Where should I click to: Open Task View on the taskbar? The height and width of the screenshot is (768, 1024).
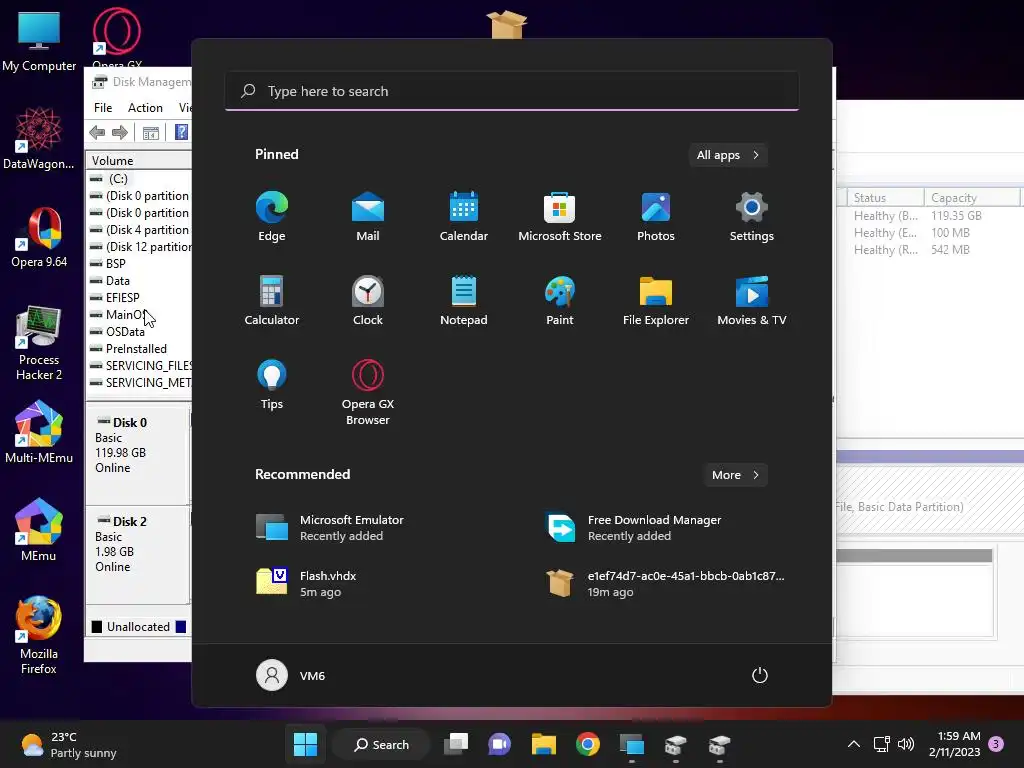coord(456,744)
